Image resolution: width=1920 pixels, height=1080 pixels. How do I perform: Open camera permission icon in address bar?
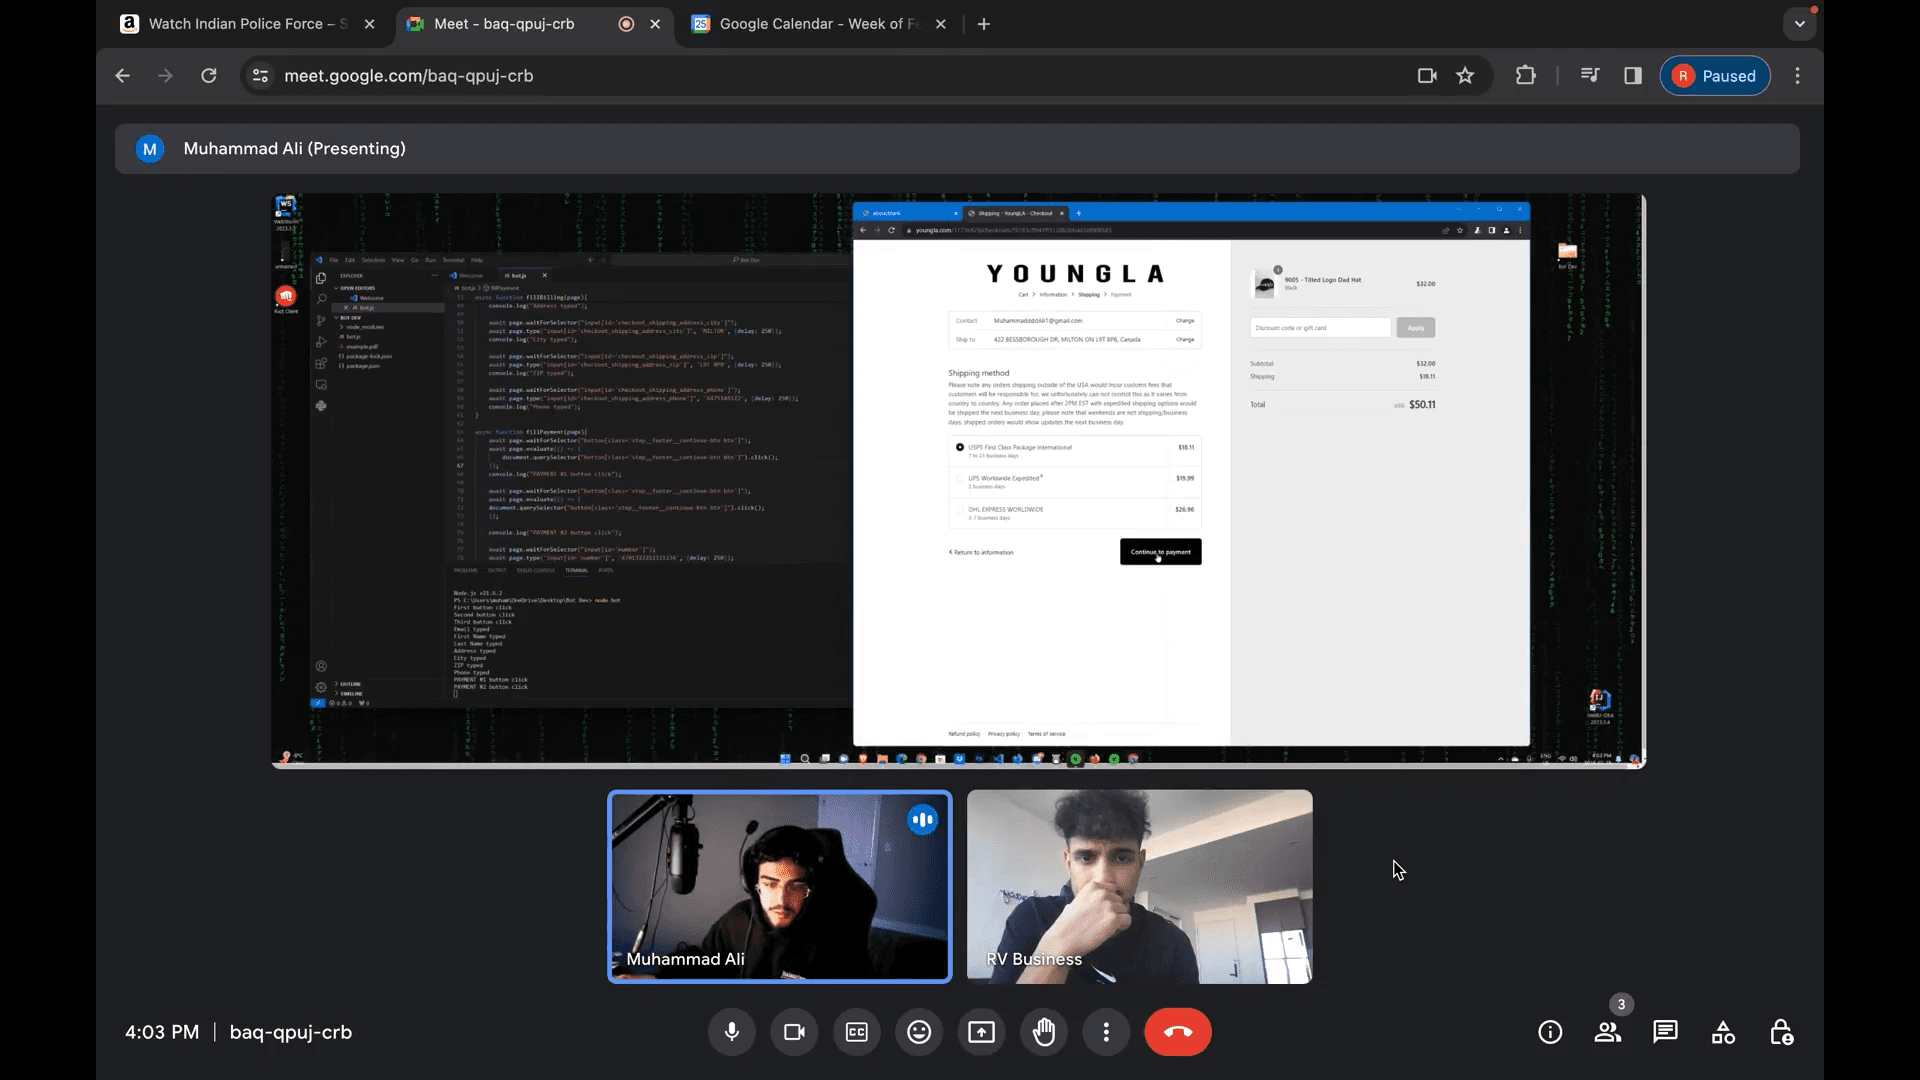[x=1427, y=76]
